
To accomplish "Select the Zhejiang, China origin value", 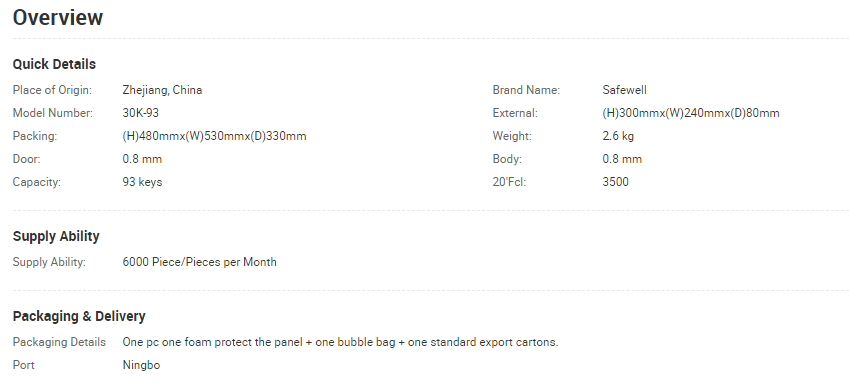I will 162,90.
